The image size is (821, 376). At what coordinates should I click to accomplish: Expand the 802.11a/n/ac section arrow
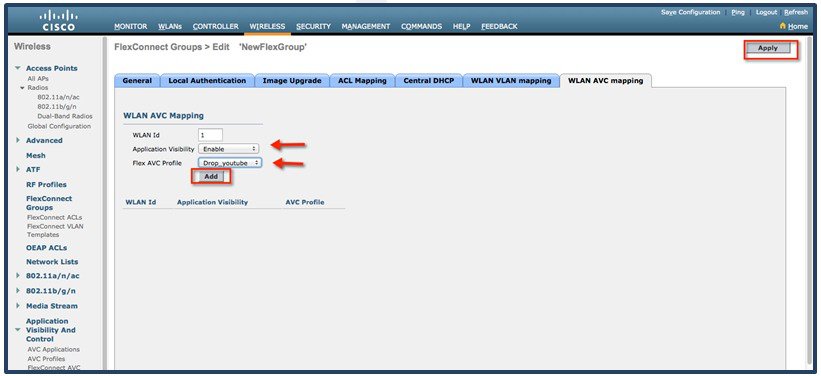pos(18,275)
